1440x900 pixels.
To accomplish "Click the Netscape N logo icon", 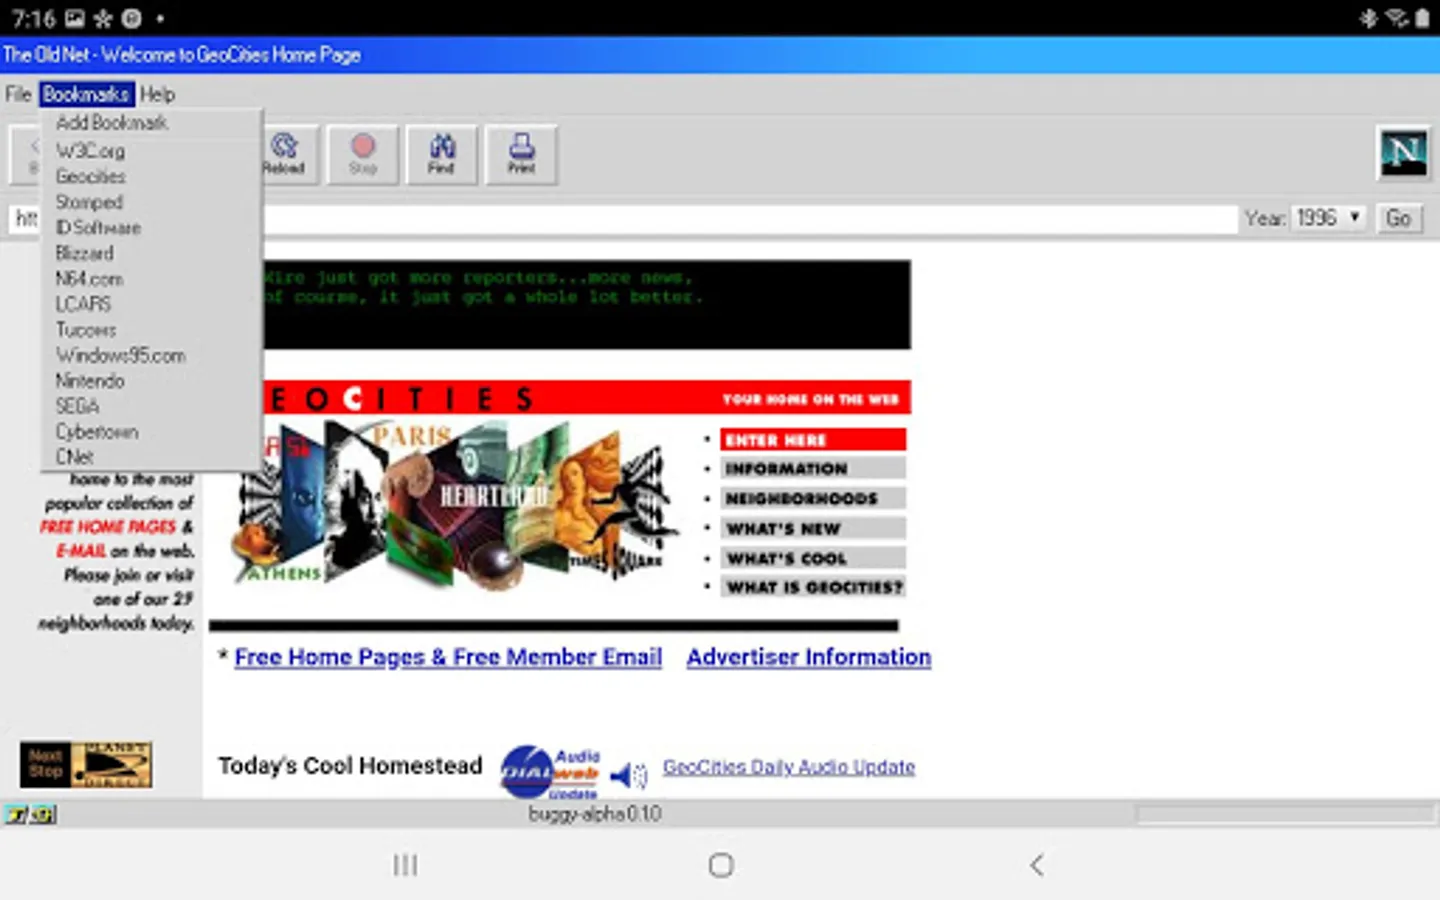I will tap(1403, 153).
